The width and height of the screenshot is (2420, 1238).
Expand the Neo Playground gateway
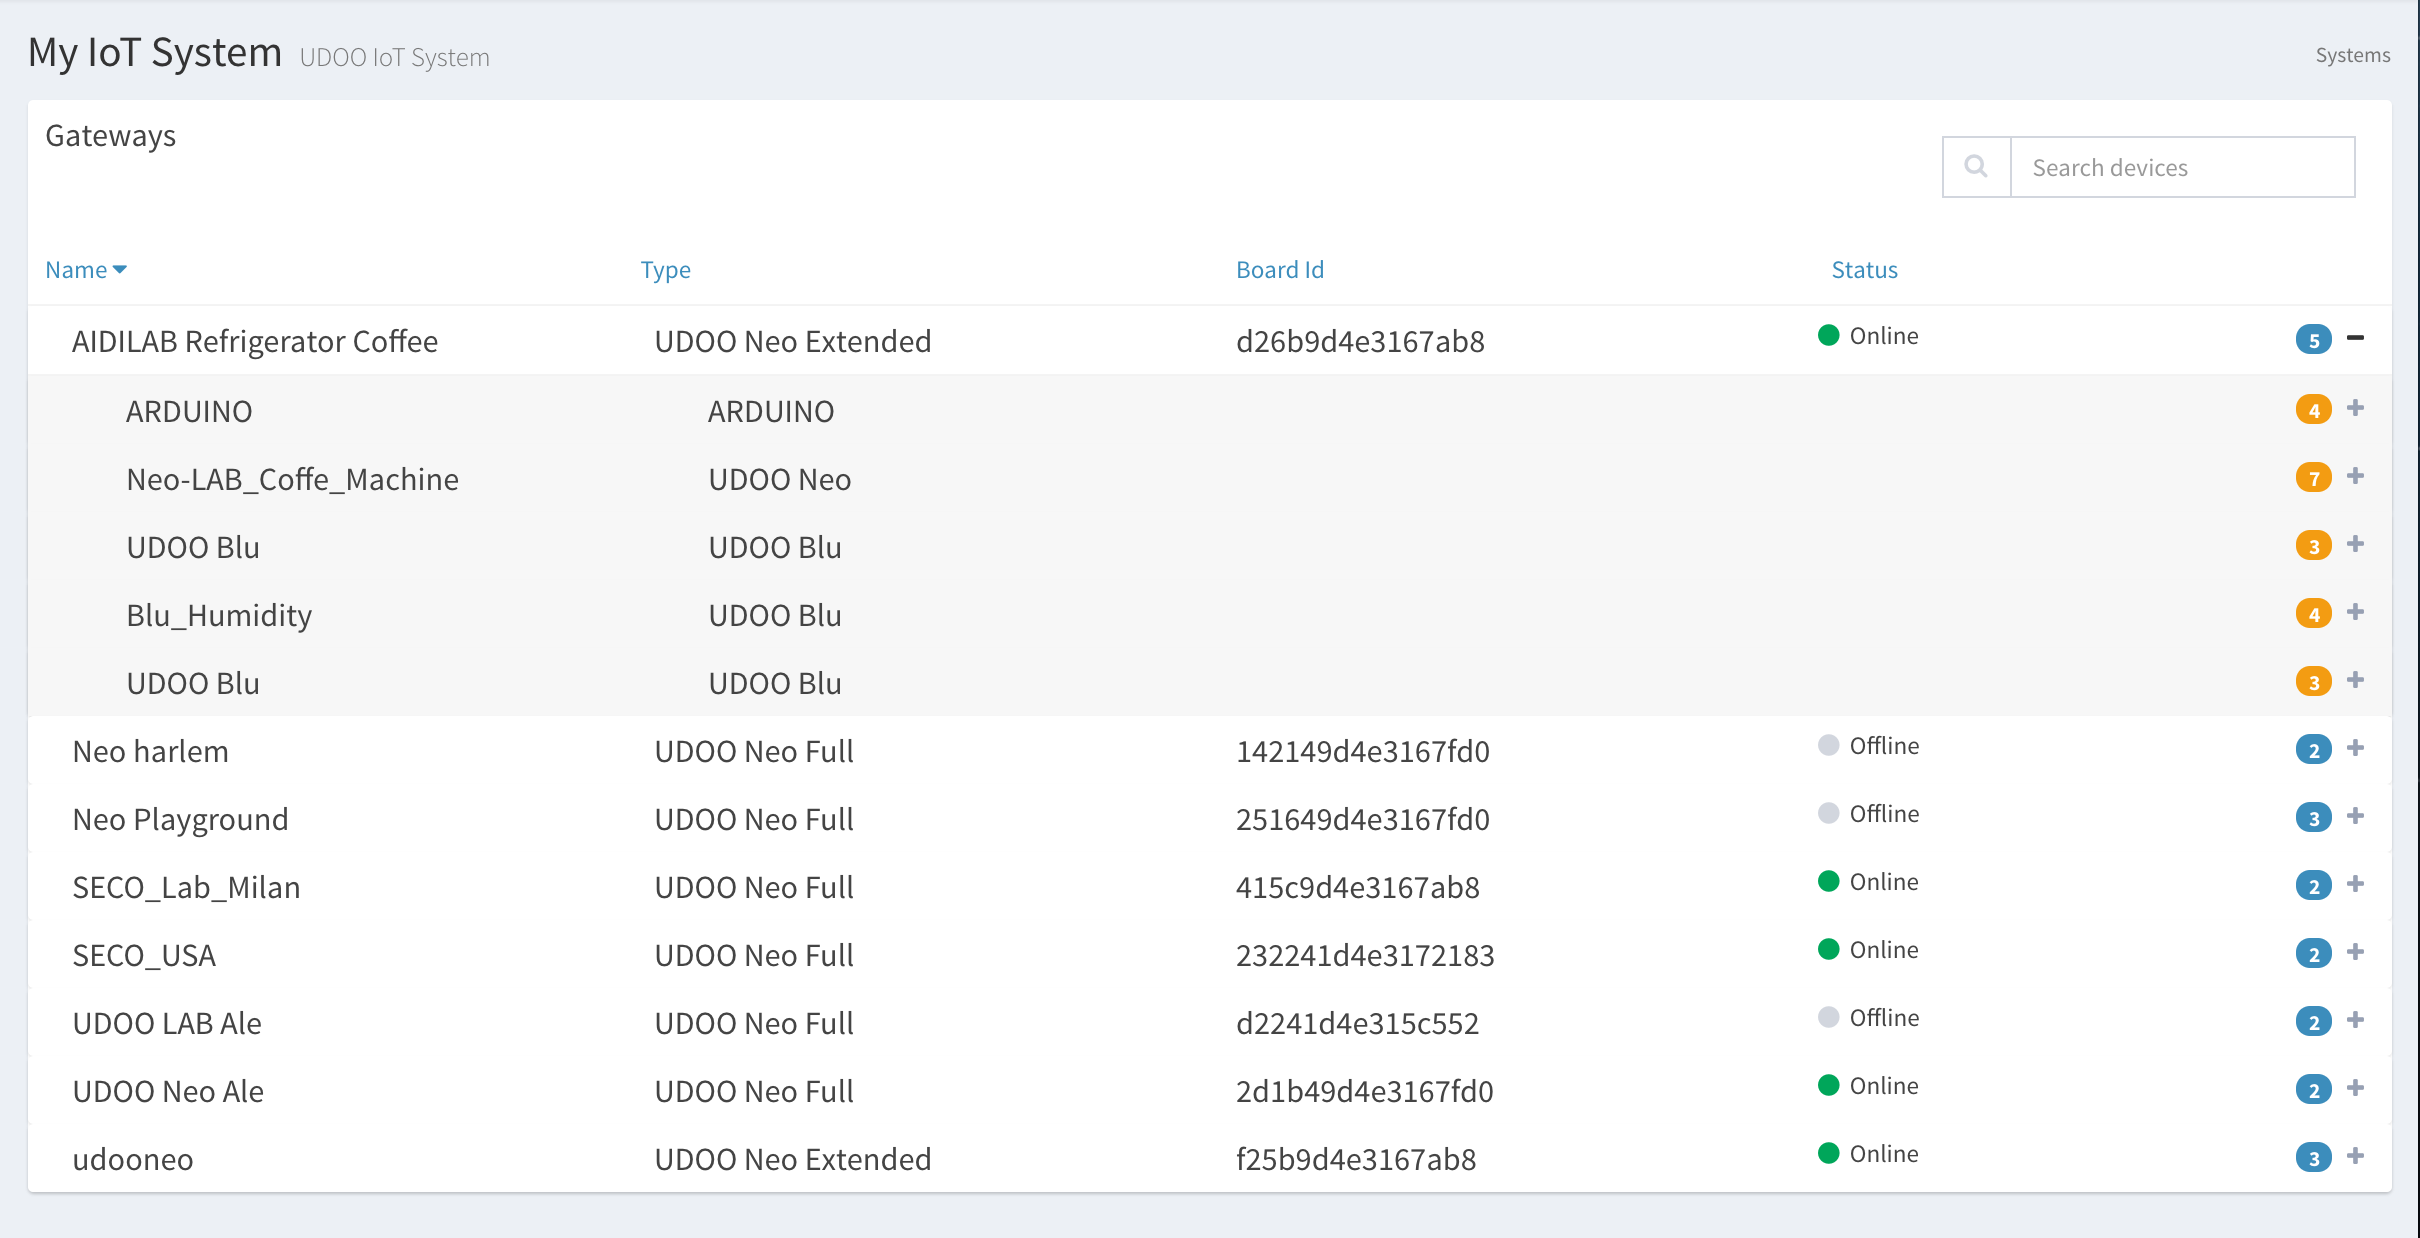(x=2355, y=816)
